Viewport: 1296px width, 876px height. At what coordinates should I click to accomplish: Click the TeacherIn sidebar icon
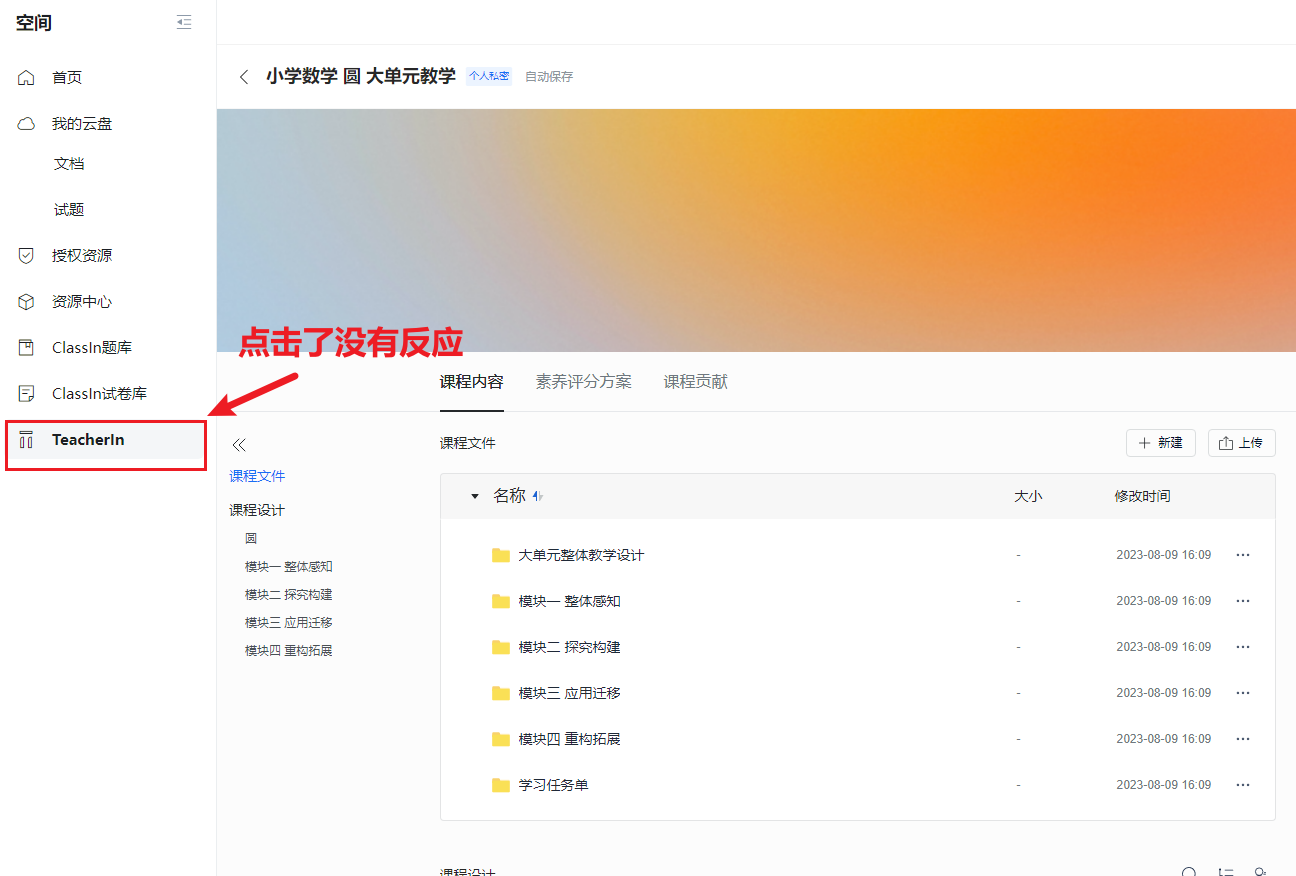tap(27, 440)
